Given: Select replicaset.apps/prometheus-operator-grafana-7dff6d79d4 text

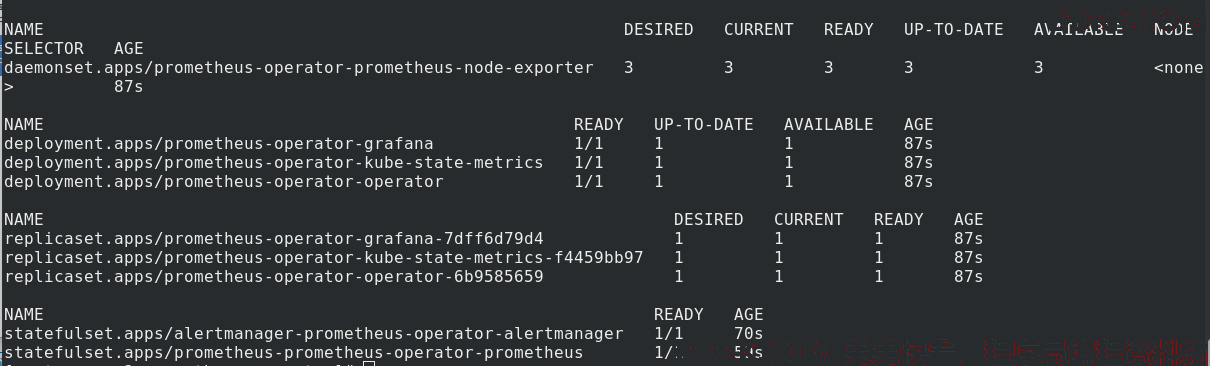Looking at the screenshot, I should pyautogui.click(x=274, y=239).
